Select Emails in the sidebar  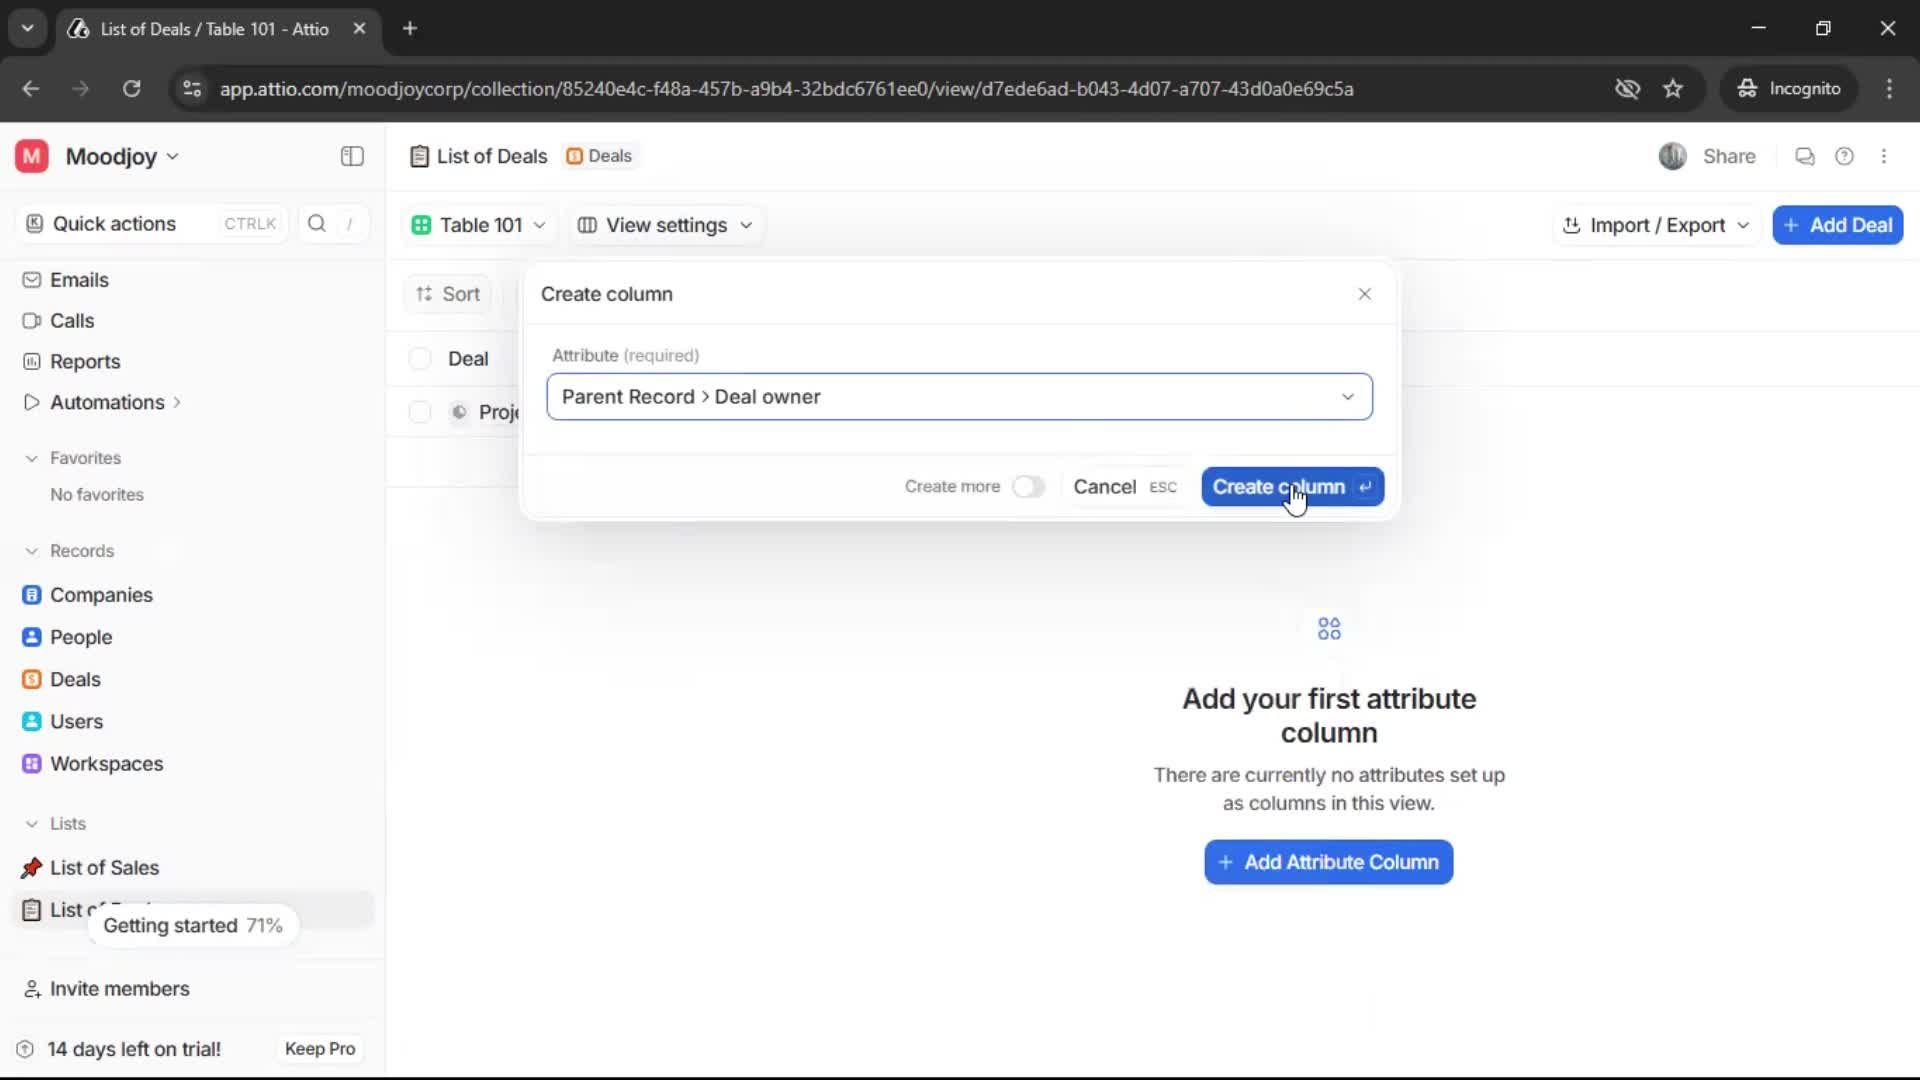coord(80,280)
